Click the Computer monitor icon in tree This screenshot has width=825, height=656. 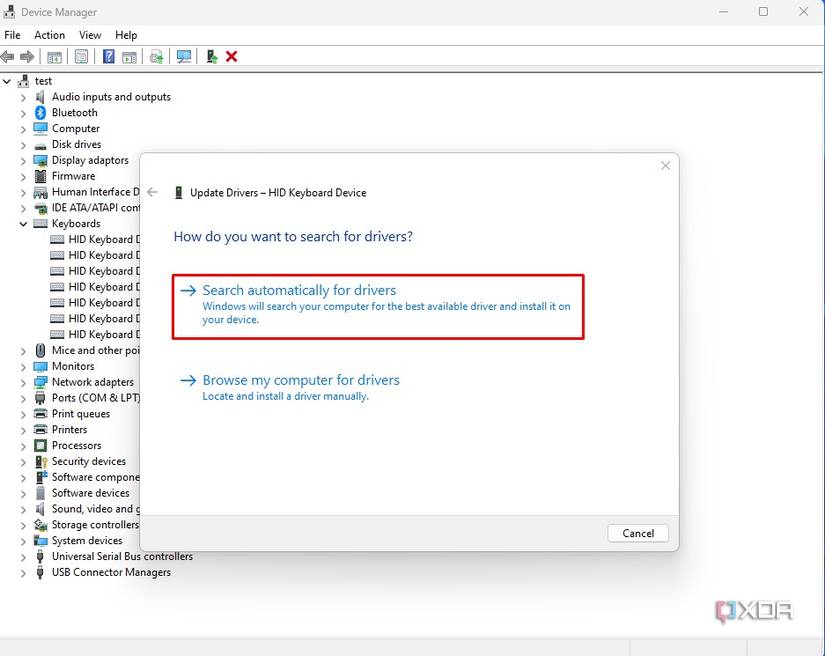tap(41, 128)
